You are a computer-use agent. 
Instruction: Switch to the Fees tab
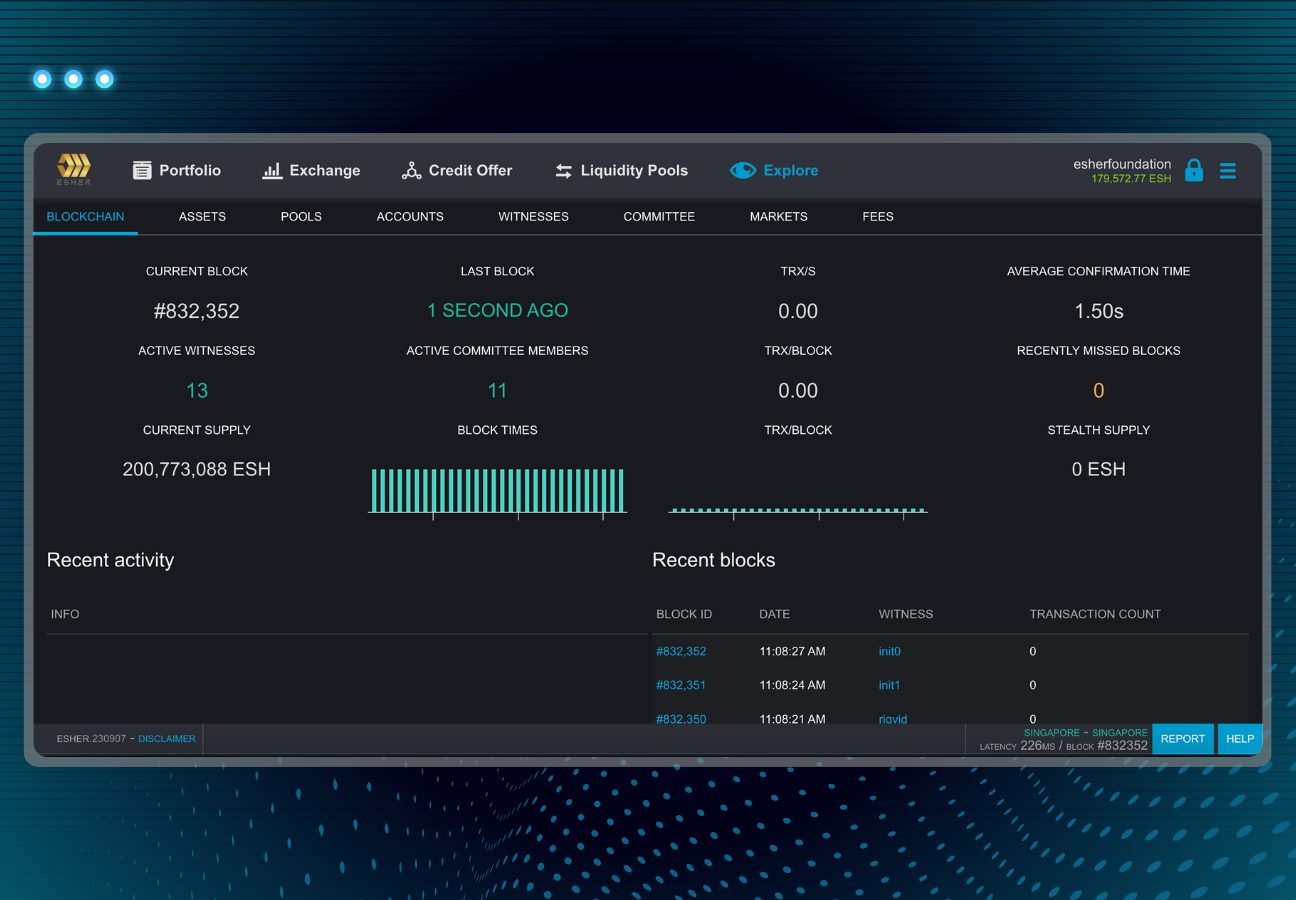click(878, 216)
